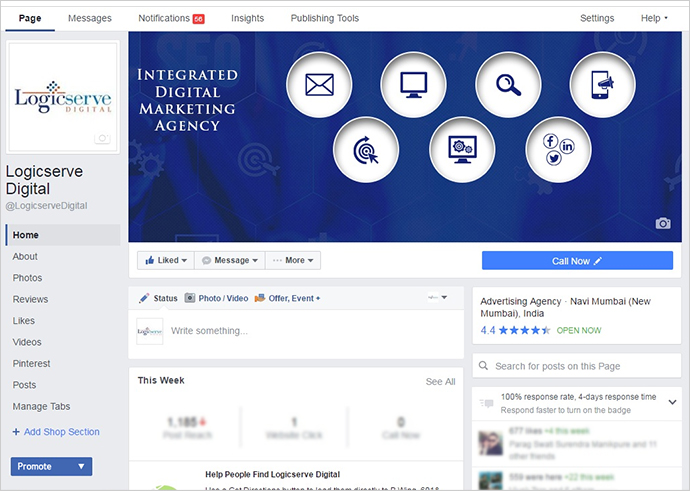Open the Messages tab

point(90,18)
